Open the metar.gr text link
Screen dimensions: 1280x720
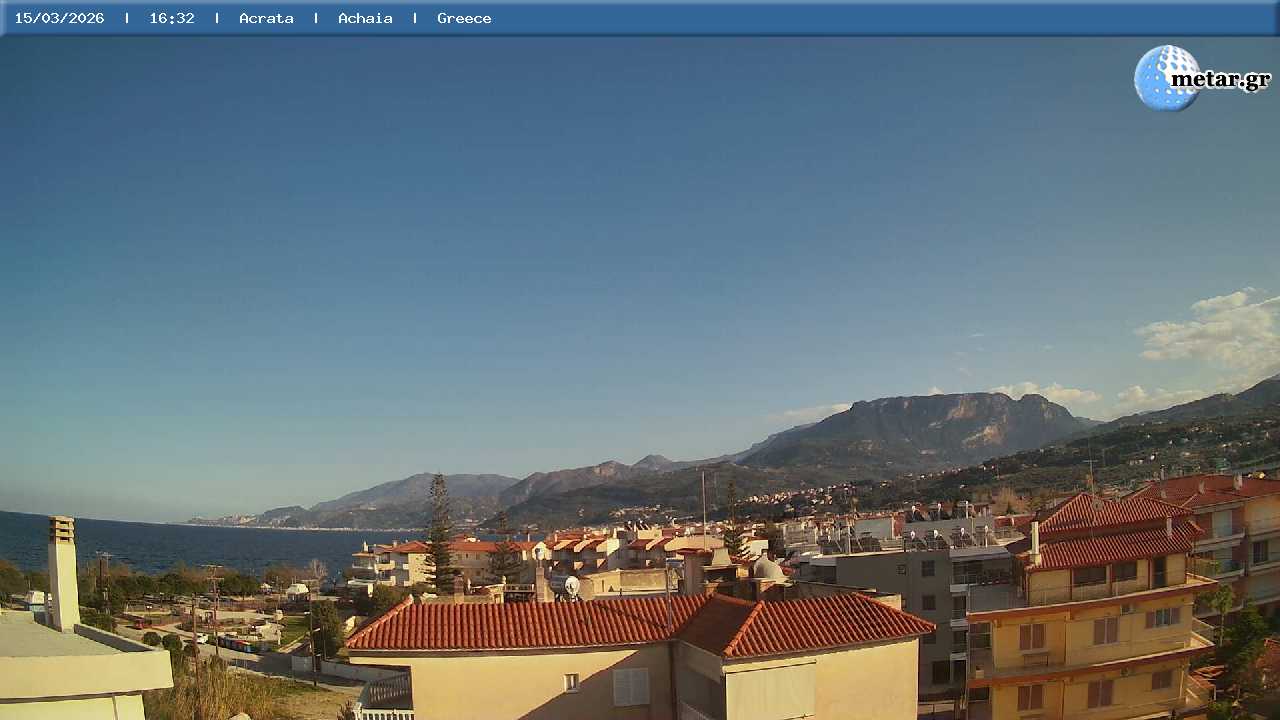pyautogui.click(x=1220, y=80)
